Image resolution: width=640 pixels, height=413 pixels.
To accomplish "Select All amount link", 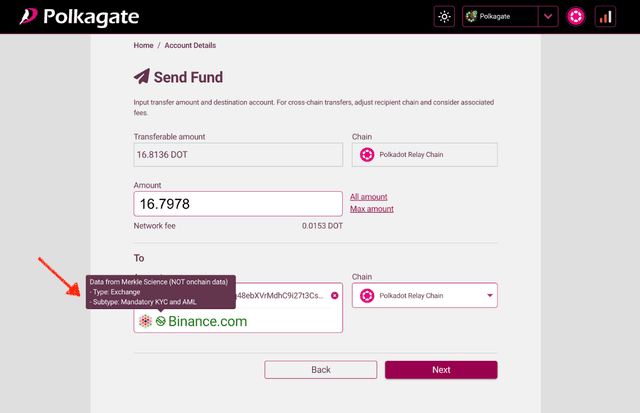I will tap(369, 197).
